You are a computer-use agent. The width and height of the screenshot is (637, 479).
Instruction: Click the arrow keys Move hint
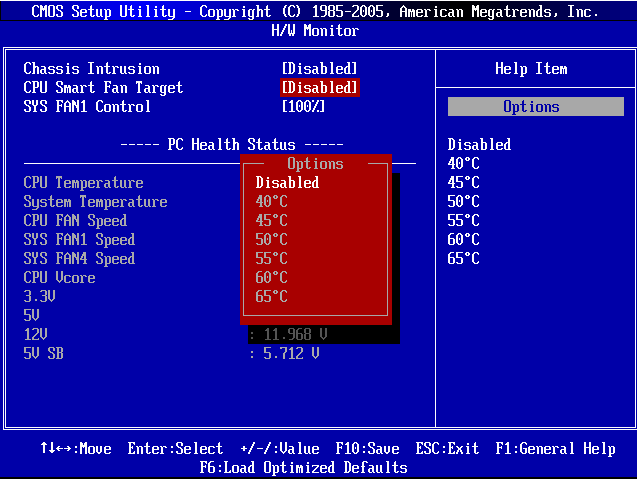[x=76, y=449]
